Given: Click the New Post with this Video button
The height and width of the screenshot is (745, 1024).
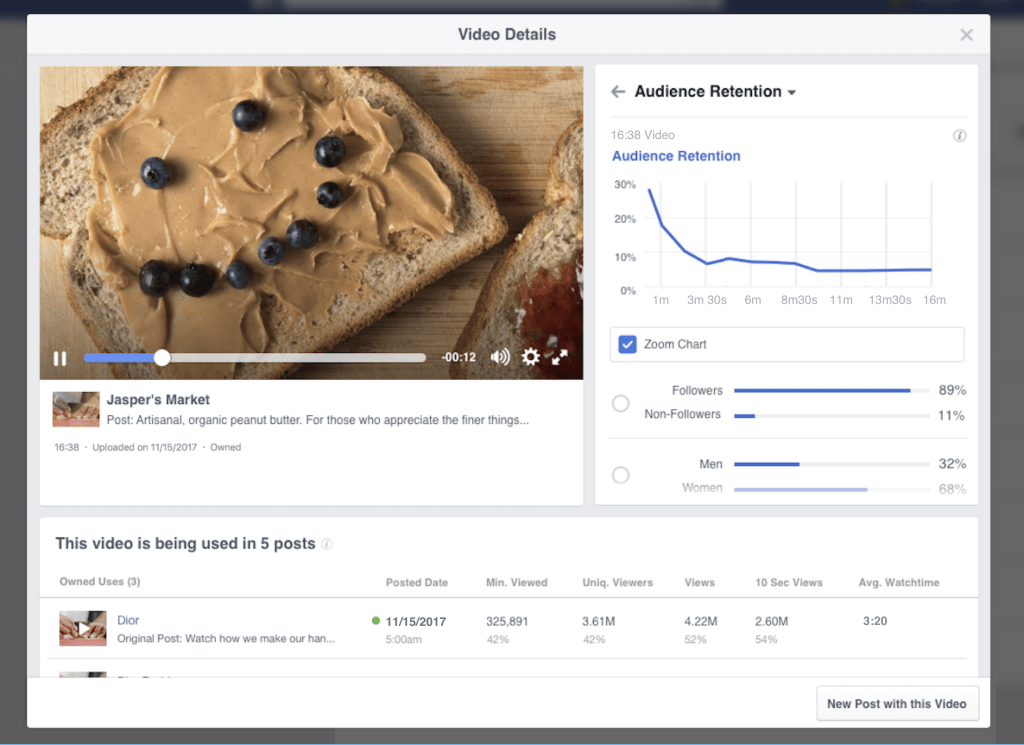Looking at the screenshot, I should tap(897, 703).
